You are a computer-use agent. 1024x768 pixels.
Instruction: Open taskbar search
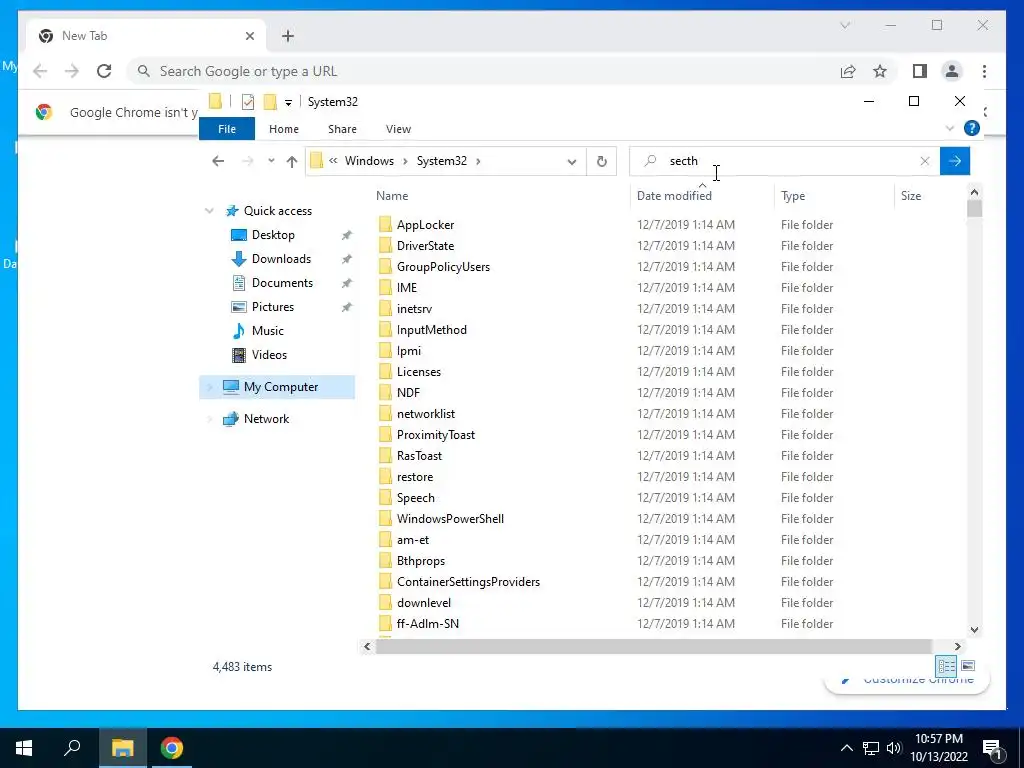(x=72, y=748)
